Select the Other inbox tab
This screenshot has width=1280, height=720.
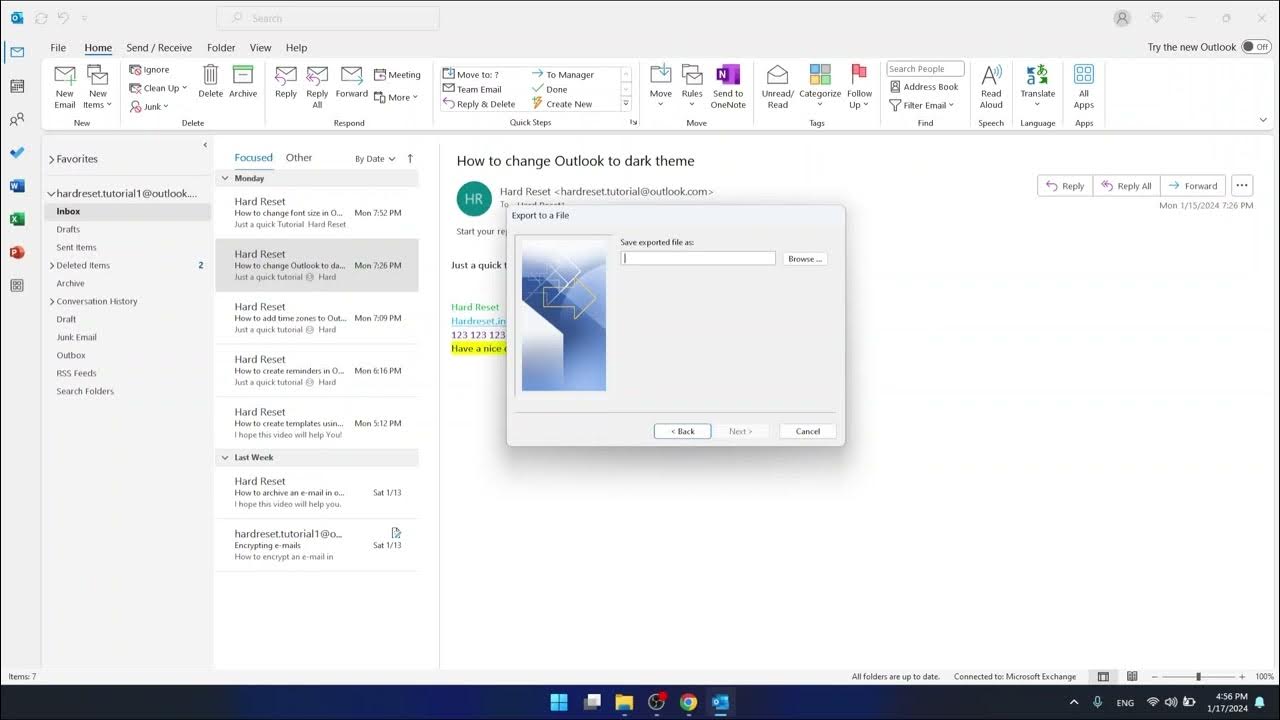pyautogui.click(x=298, y=157)
